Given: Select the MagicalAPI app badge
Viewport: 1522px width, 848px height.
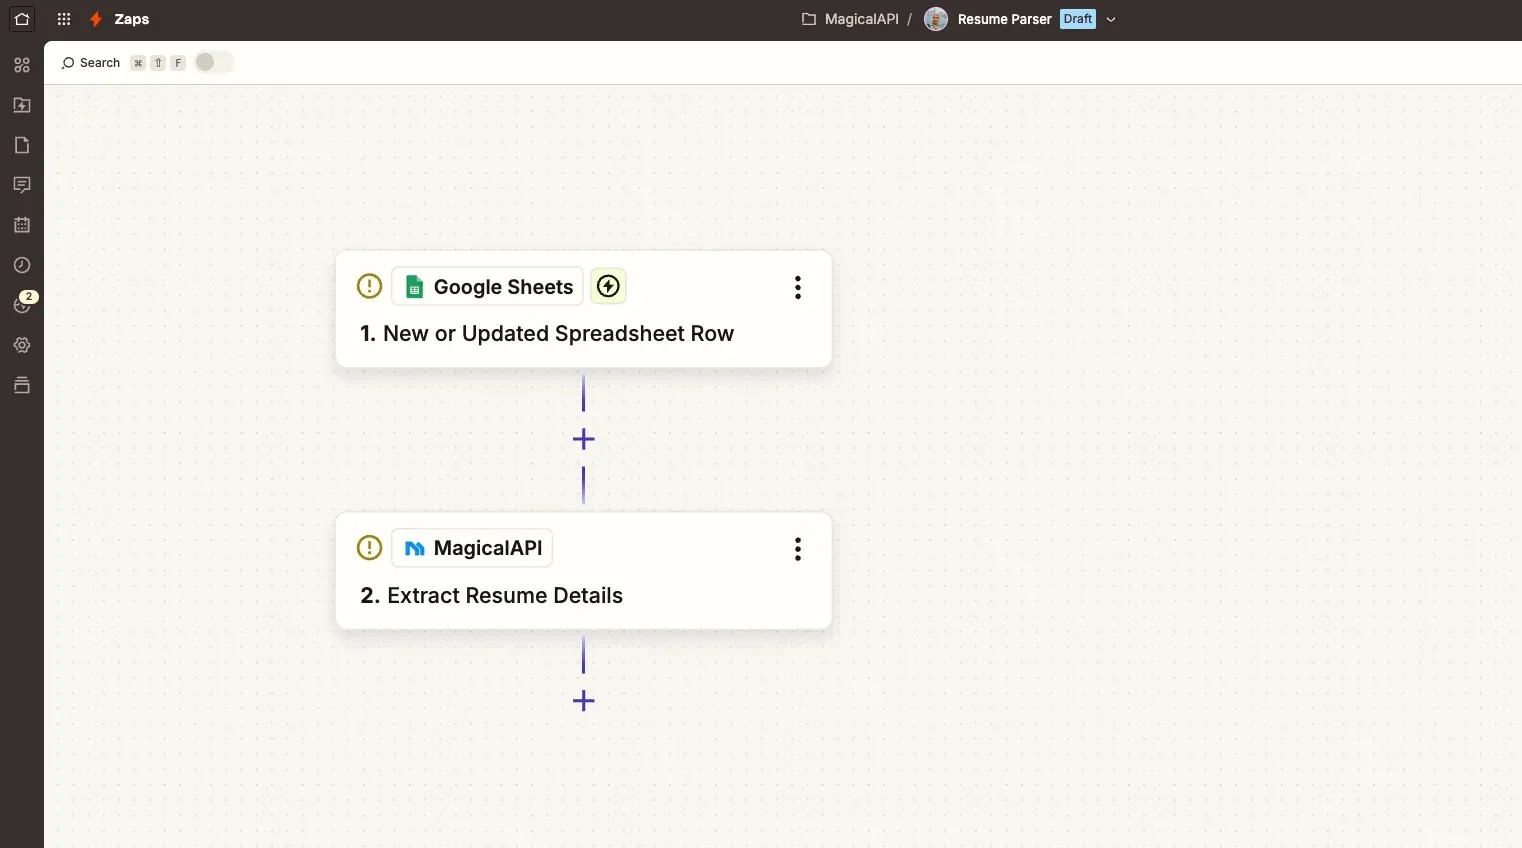Looking at the screenshot, I should [x=472, y=548].
